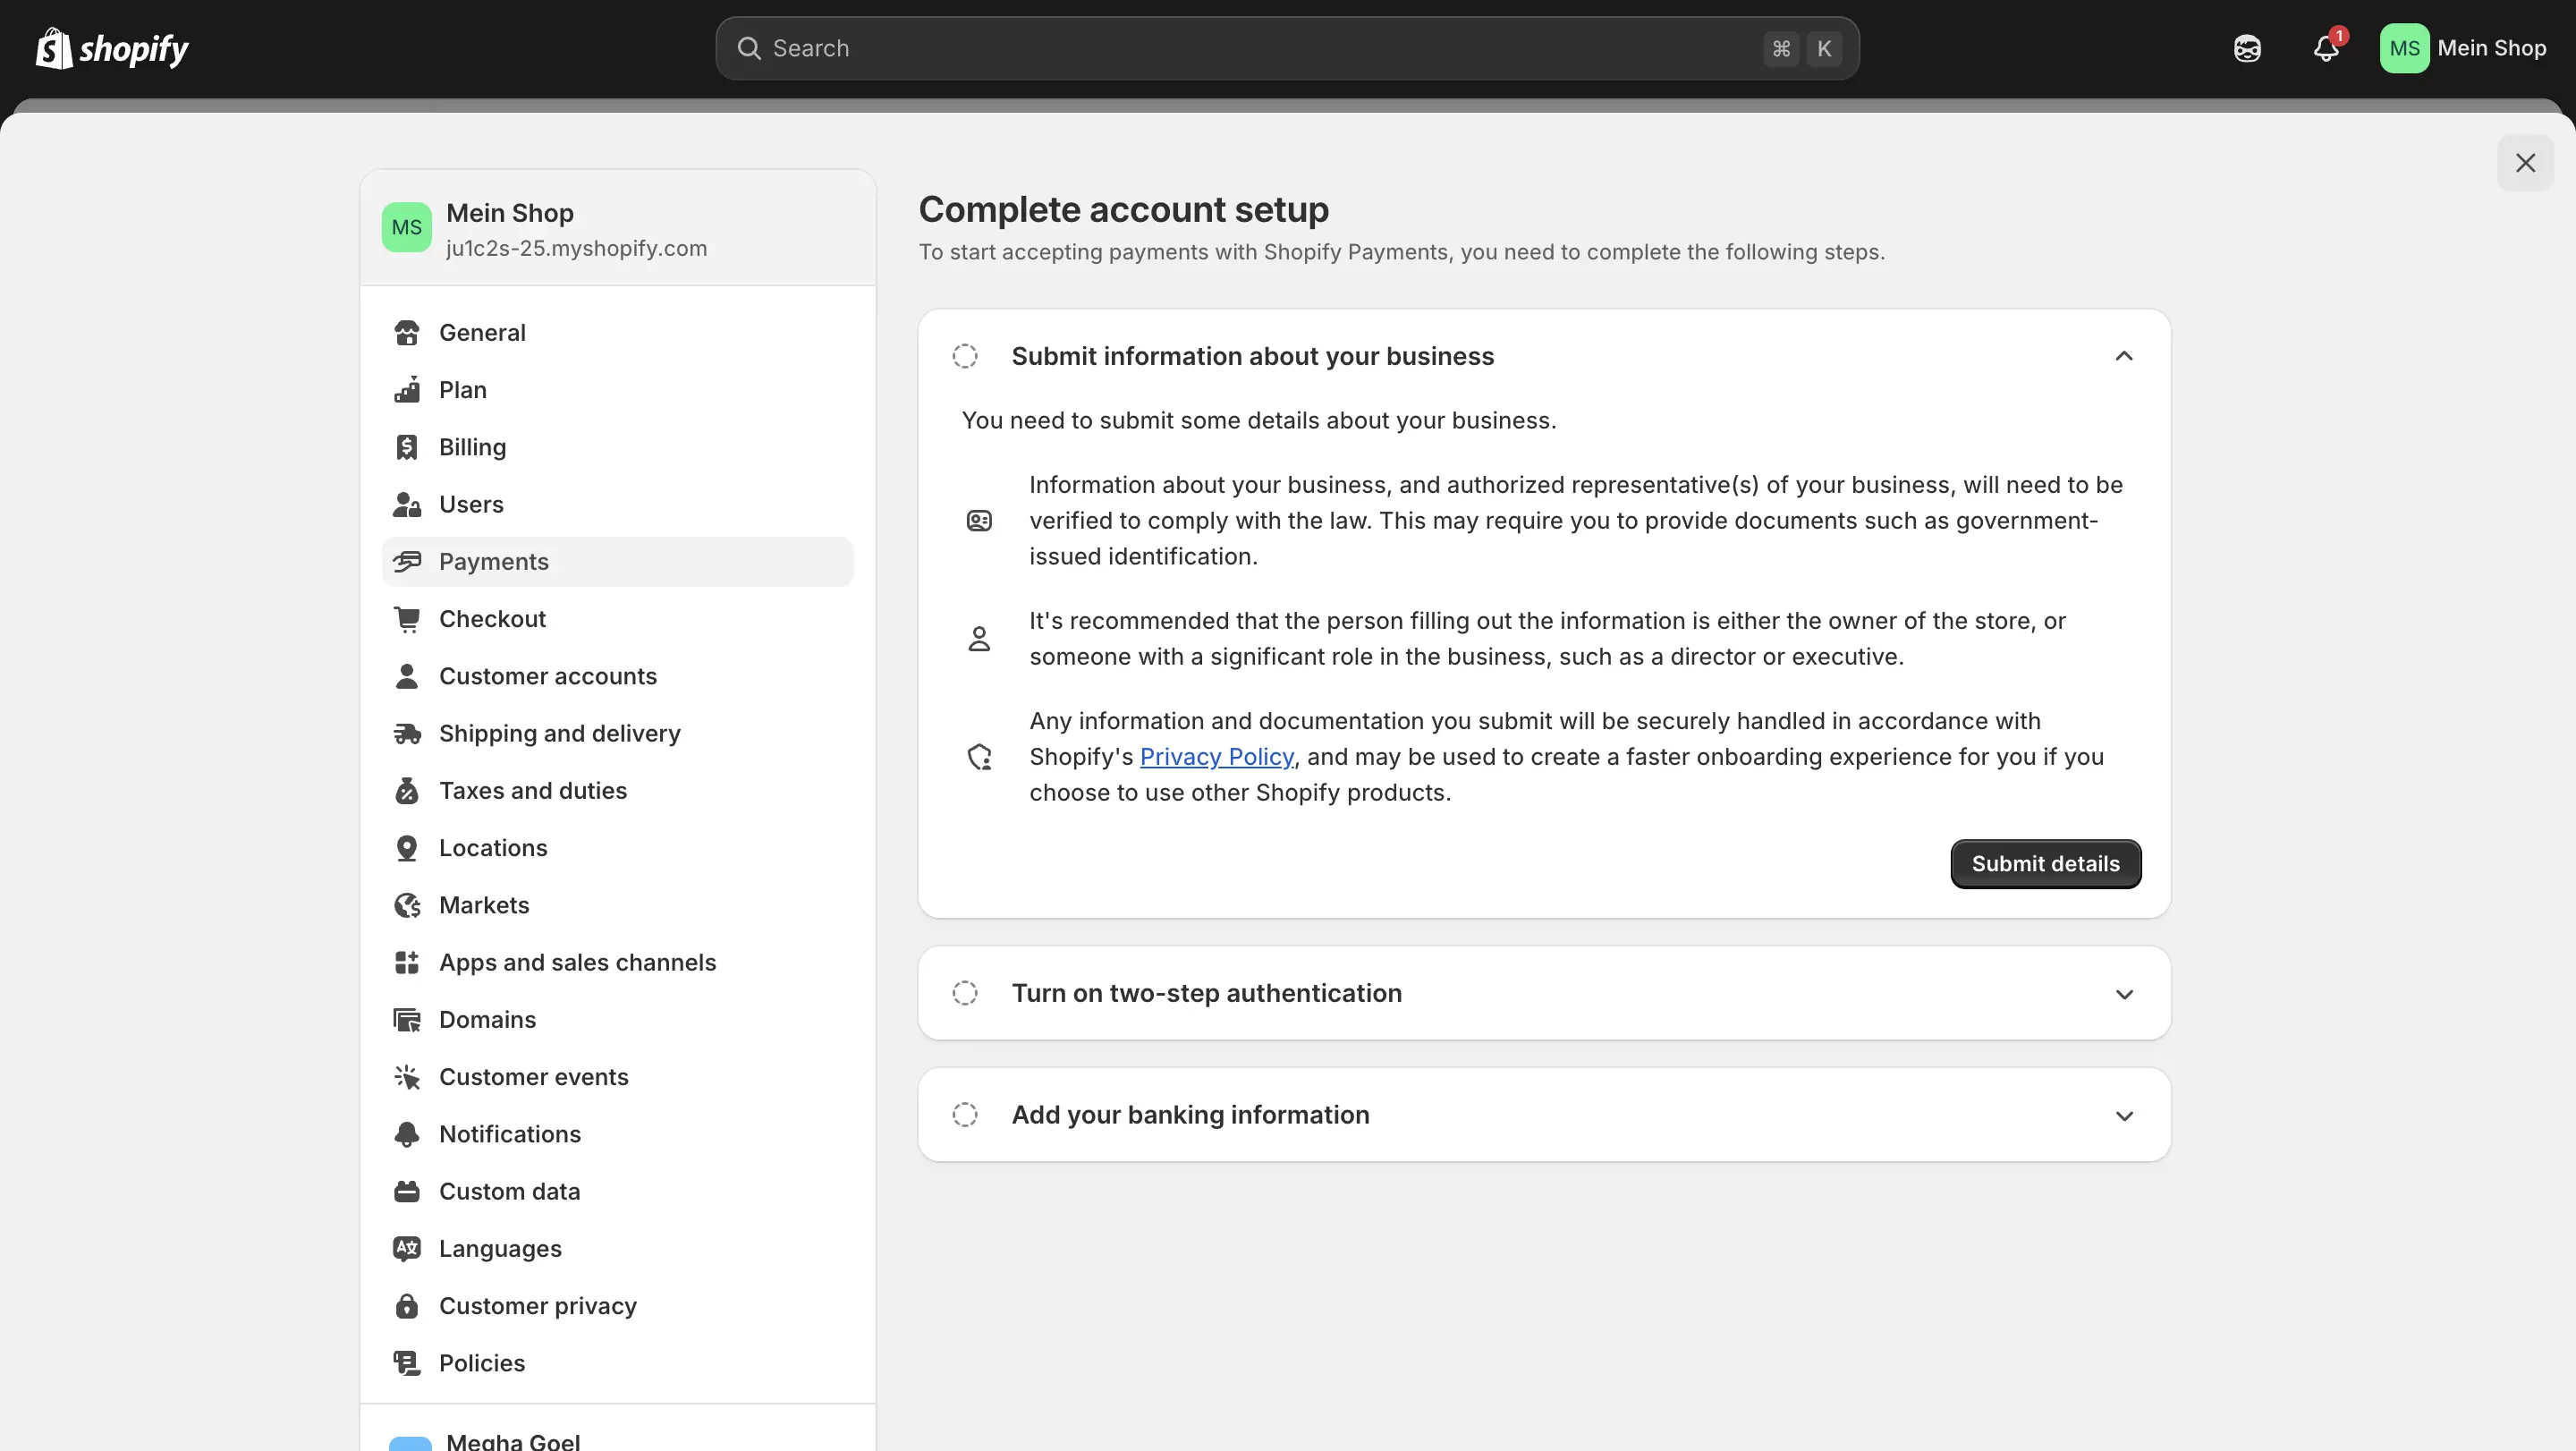This screenshot has width=2576, height=1451.
Task: Click the person outline icon beside owner recommendation
Action: tap(979, 639)
